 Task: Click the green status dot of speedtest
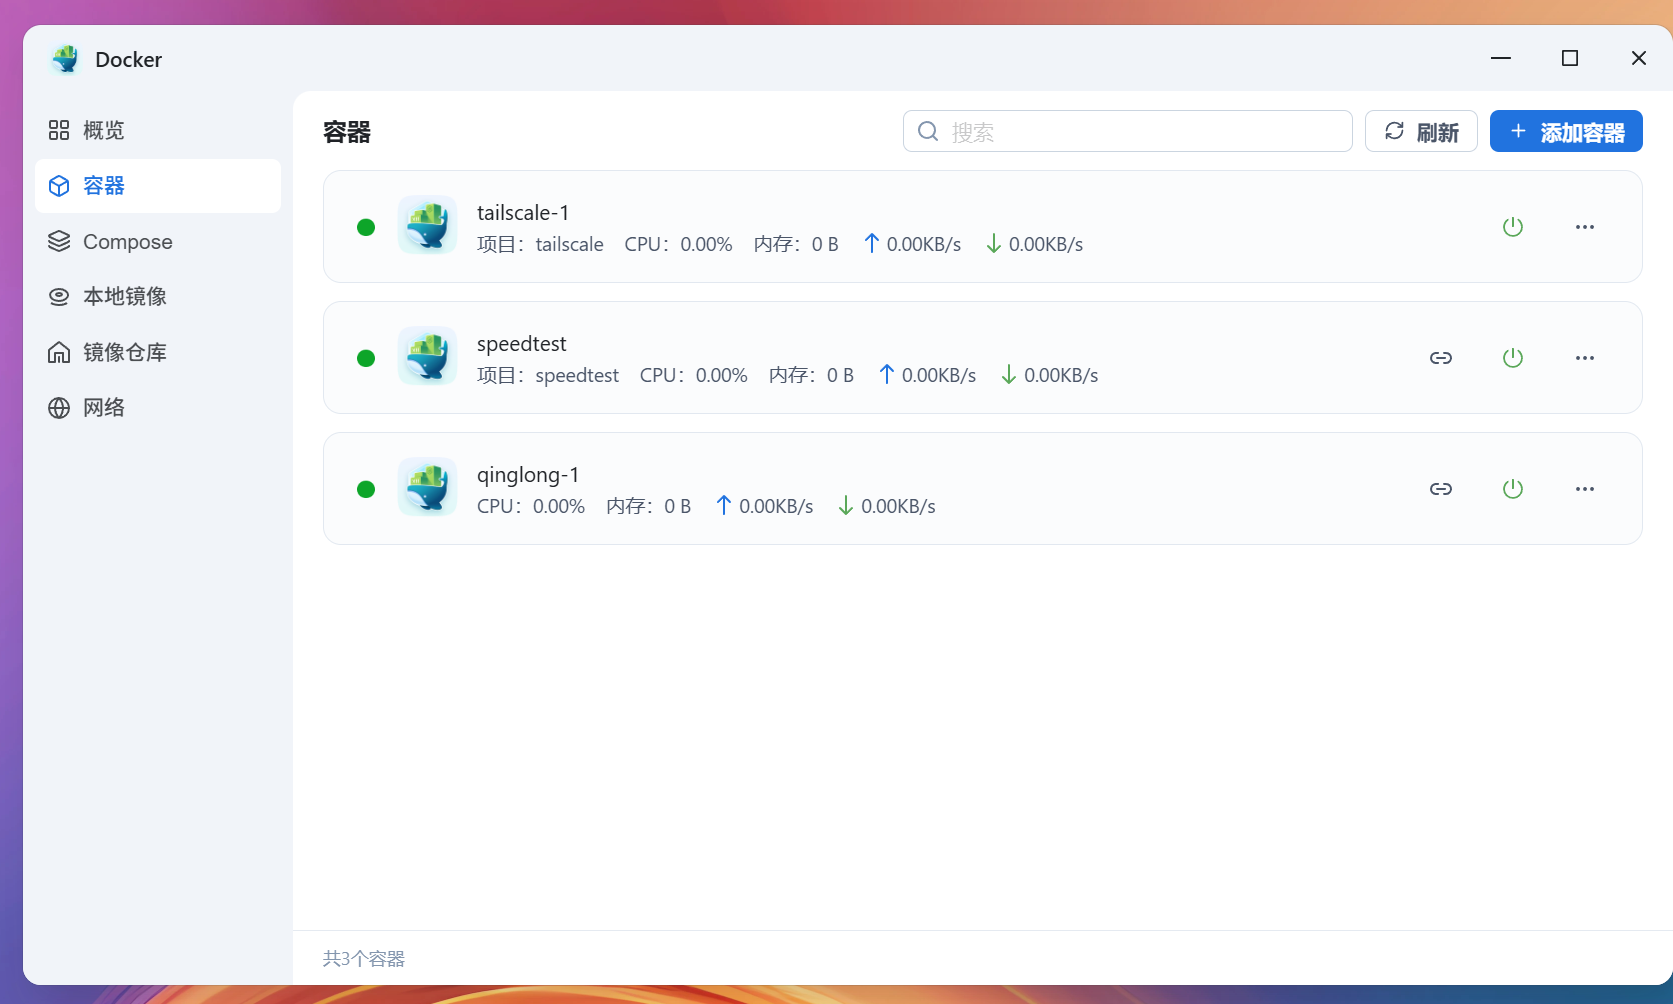coord(366,357)
